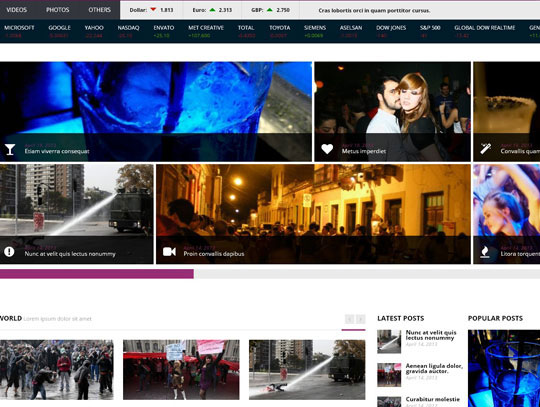The image size is (540, 407).
Task: Open Nunc at velit quis slider post
Action: [x=70, y=254]
